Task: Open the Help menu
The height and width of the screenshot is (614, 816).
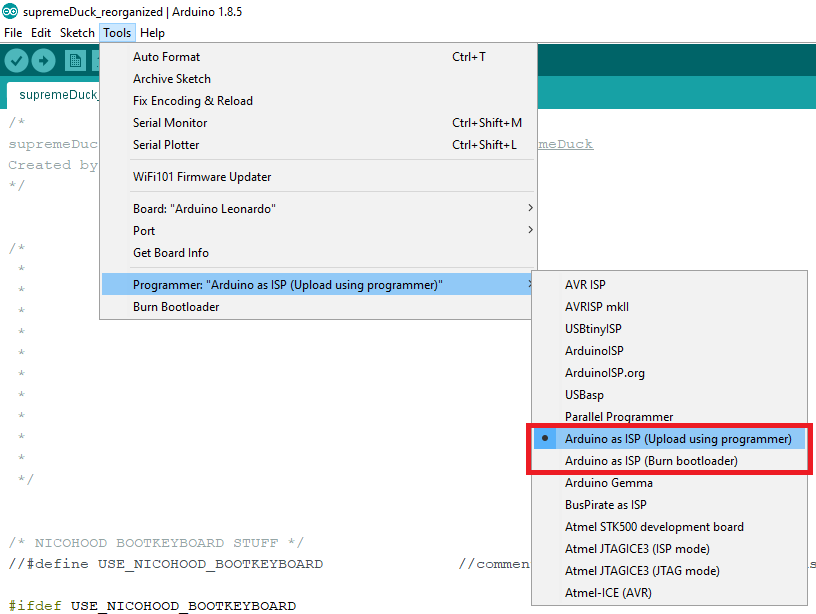Action: (x=152, y=33)
